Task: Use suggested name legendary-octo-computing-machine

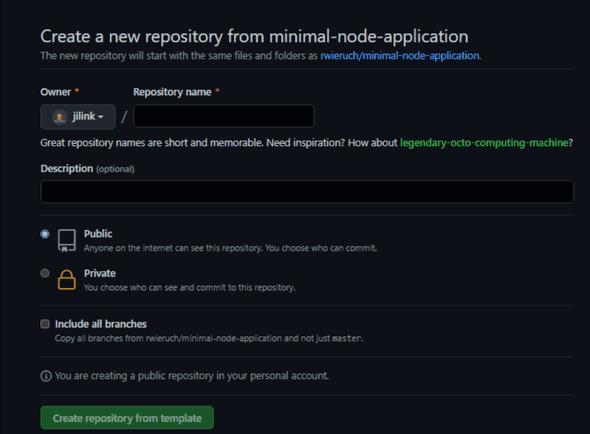Action: 484,143
